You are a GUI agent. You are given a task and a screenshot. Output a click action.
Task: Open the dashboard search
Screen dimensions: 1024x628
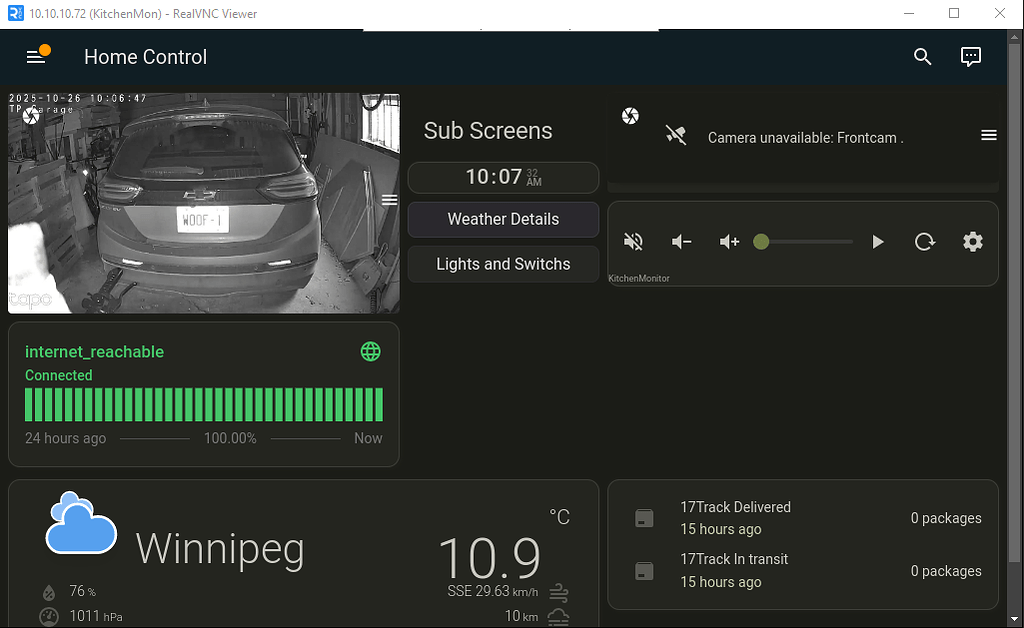(x=922, y=57)
